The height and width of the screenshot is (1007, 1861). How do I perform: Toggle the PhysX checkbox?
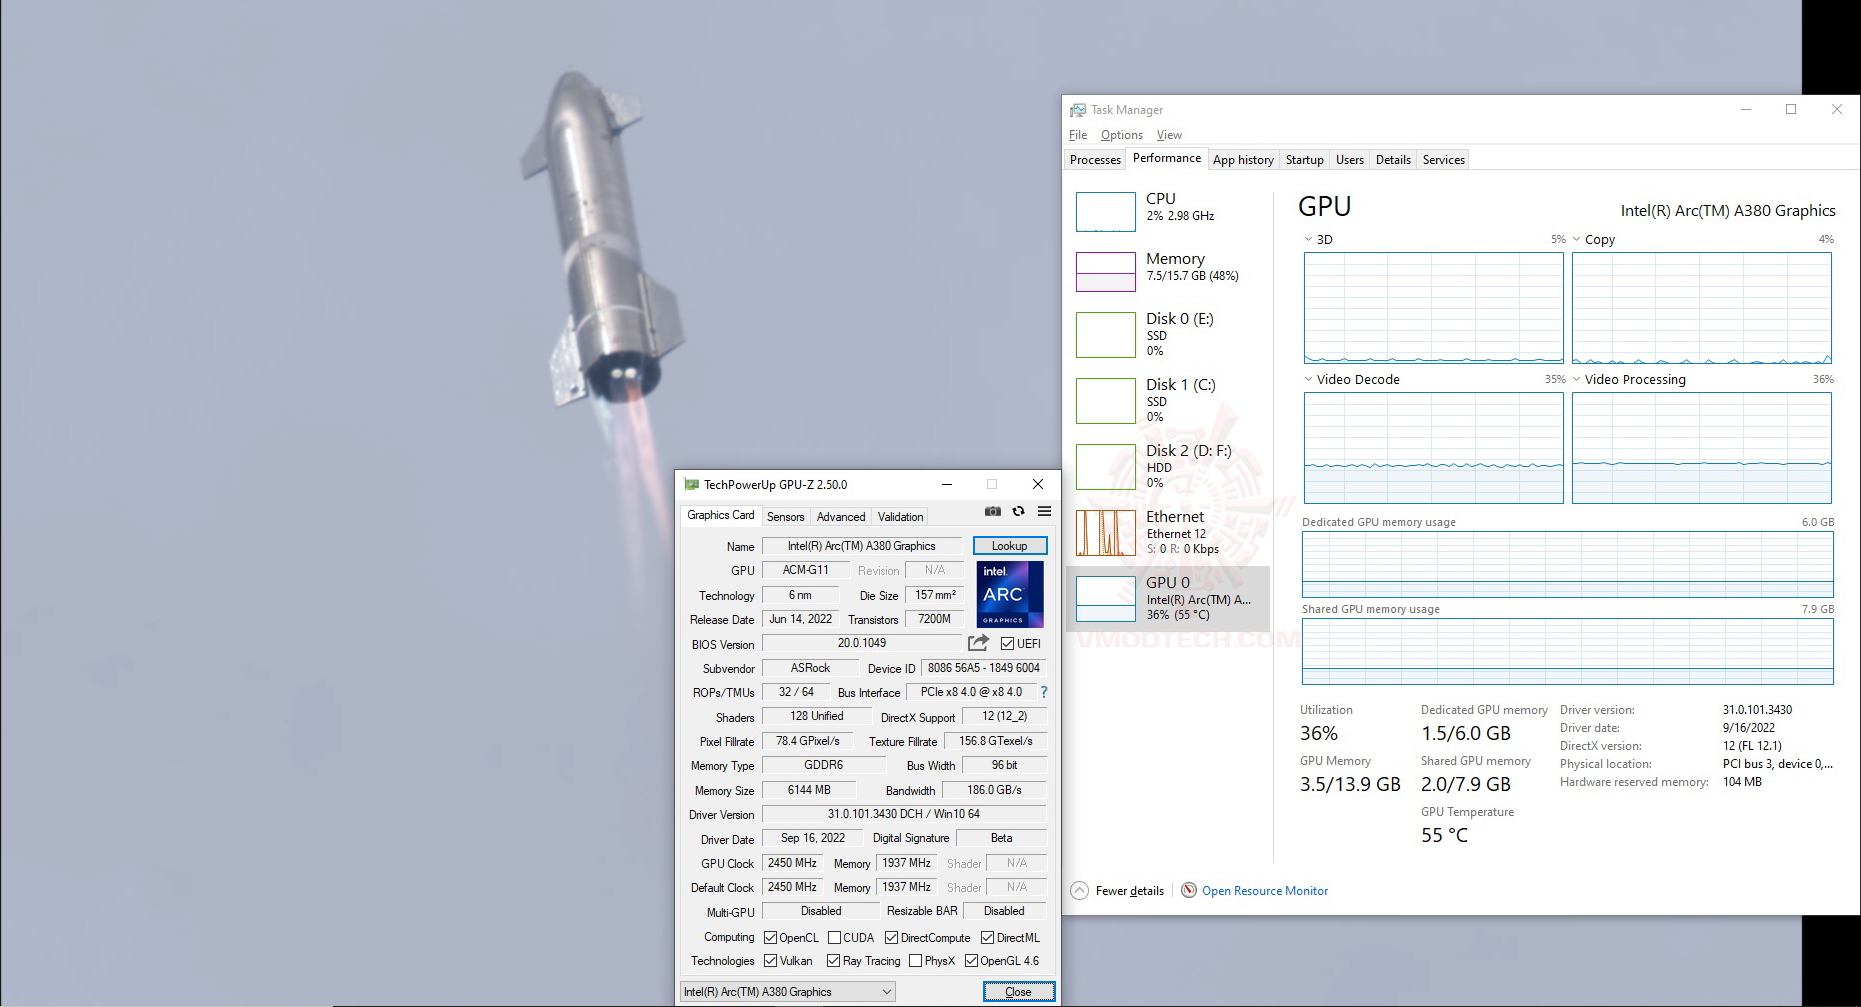[916, 961]
